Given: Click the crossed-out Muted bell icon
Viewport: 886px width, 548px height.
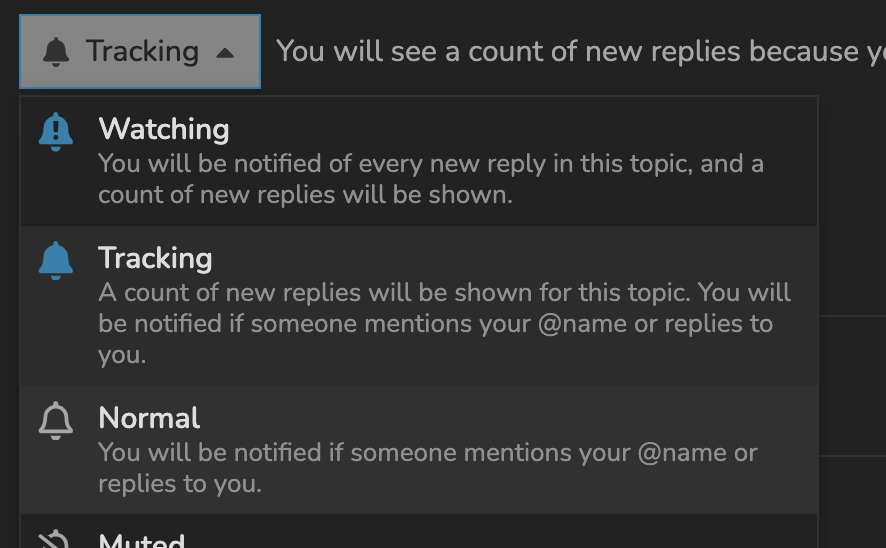Looking at the screenshot, I should [x=54, y=540].
